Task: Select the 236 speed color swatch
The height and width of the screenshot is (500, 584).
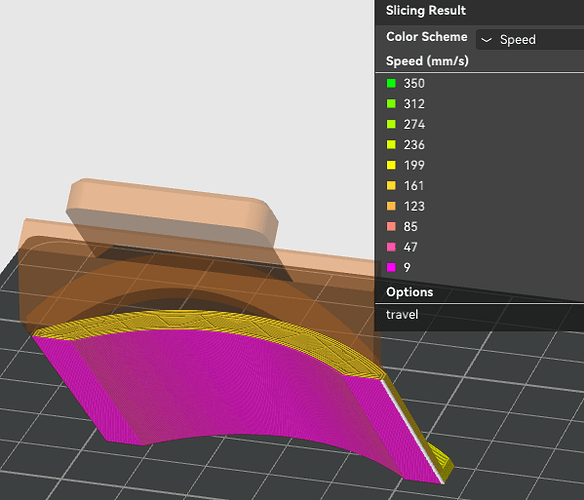Action: (391, 145)
